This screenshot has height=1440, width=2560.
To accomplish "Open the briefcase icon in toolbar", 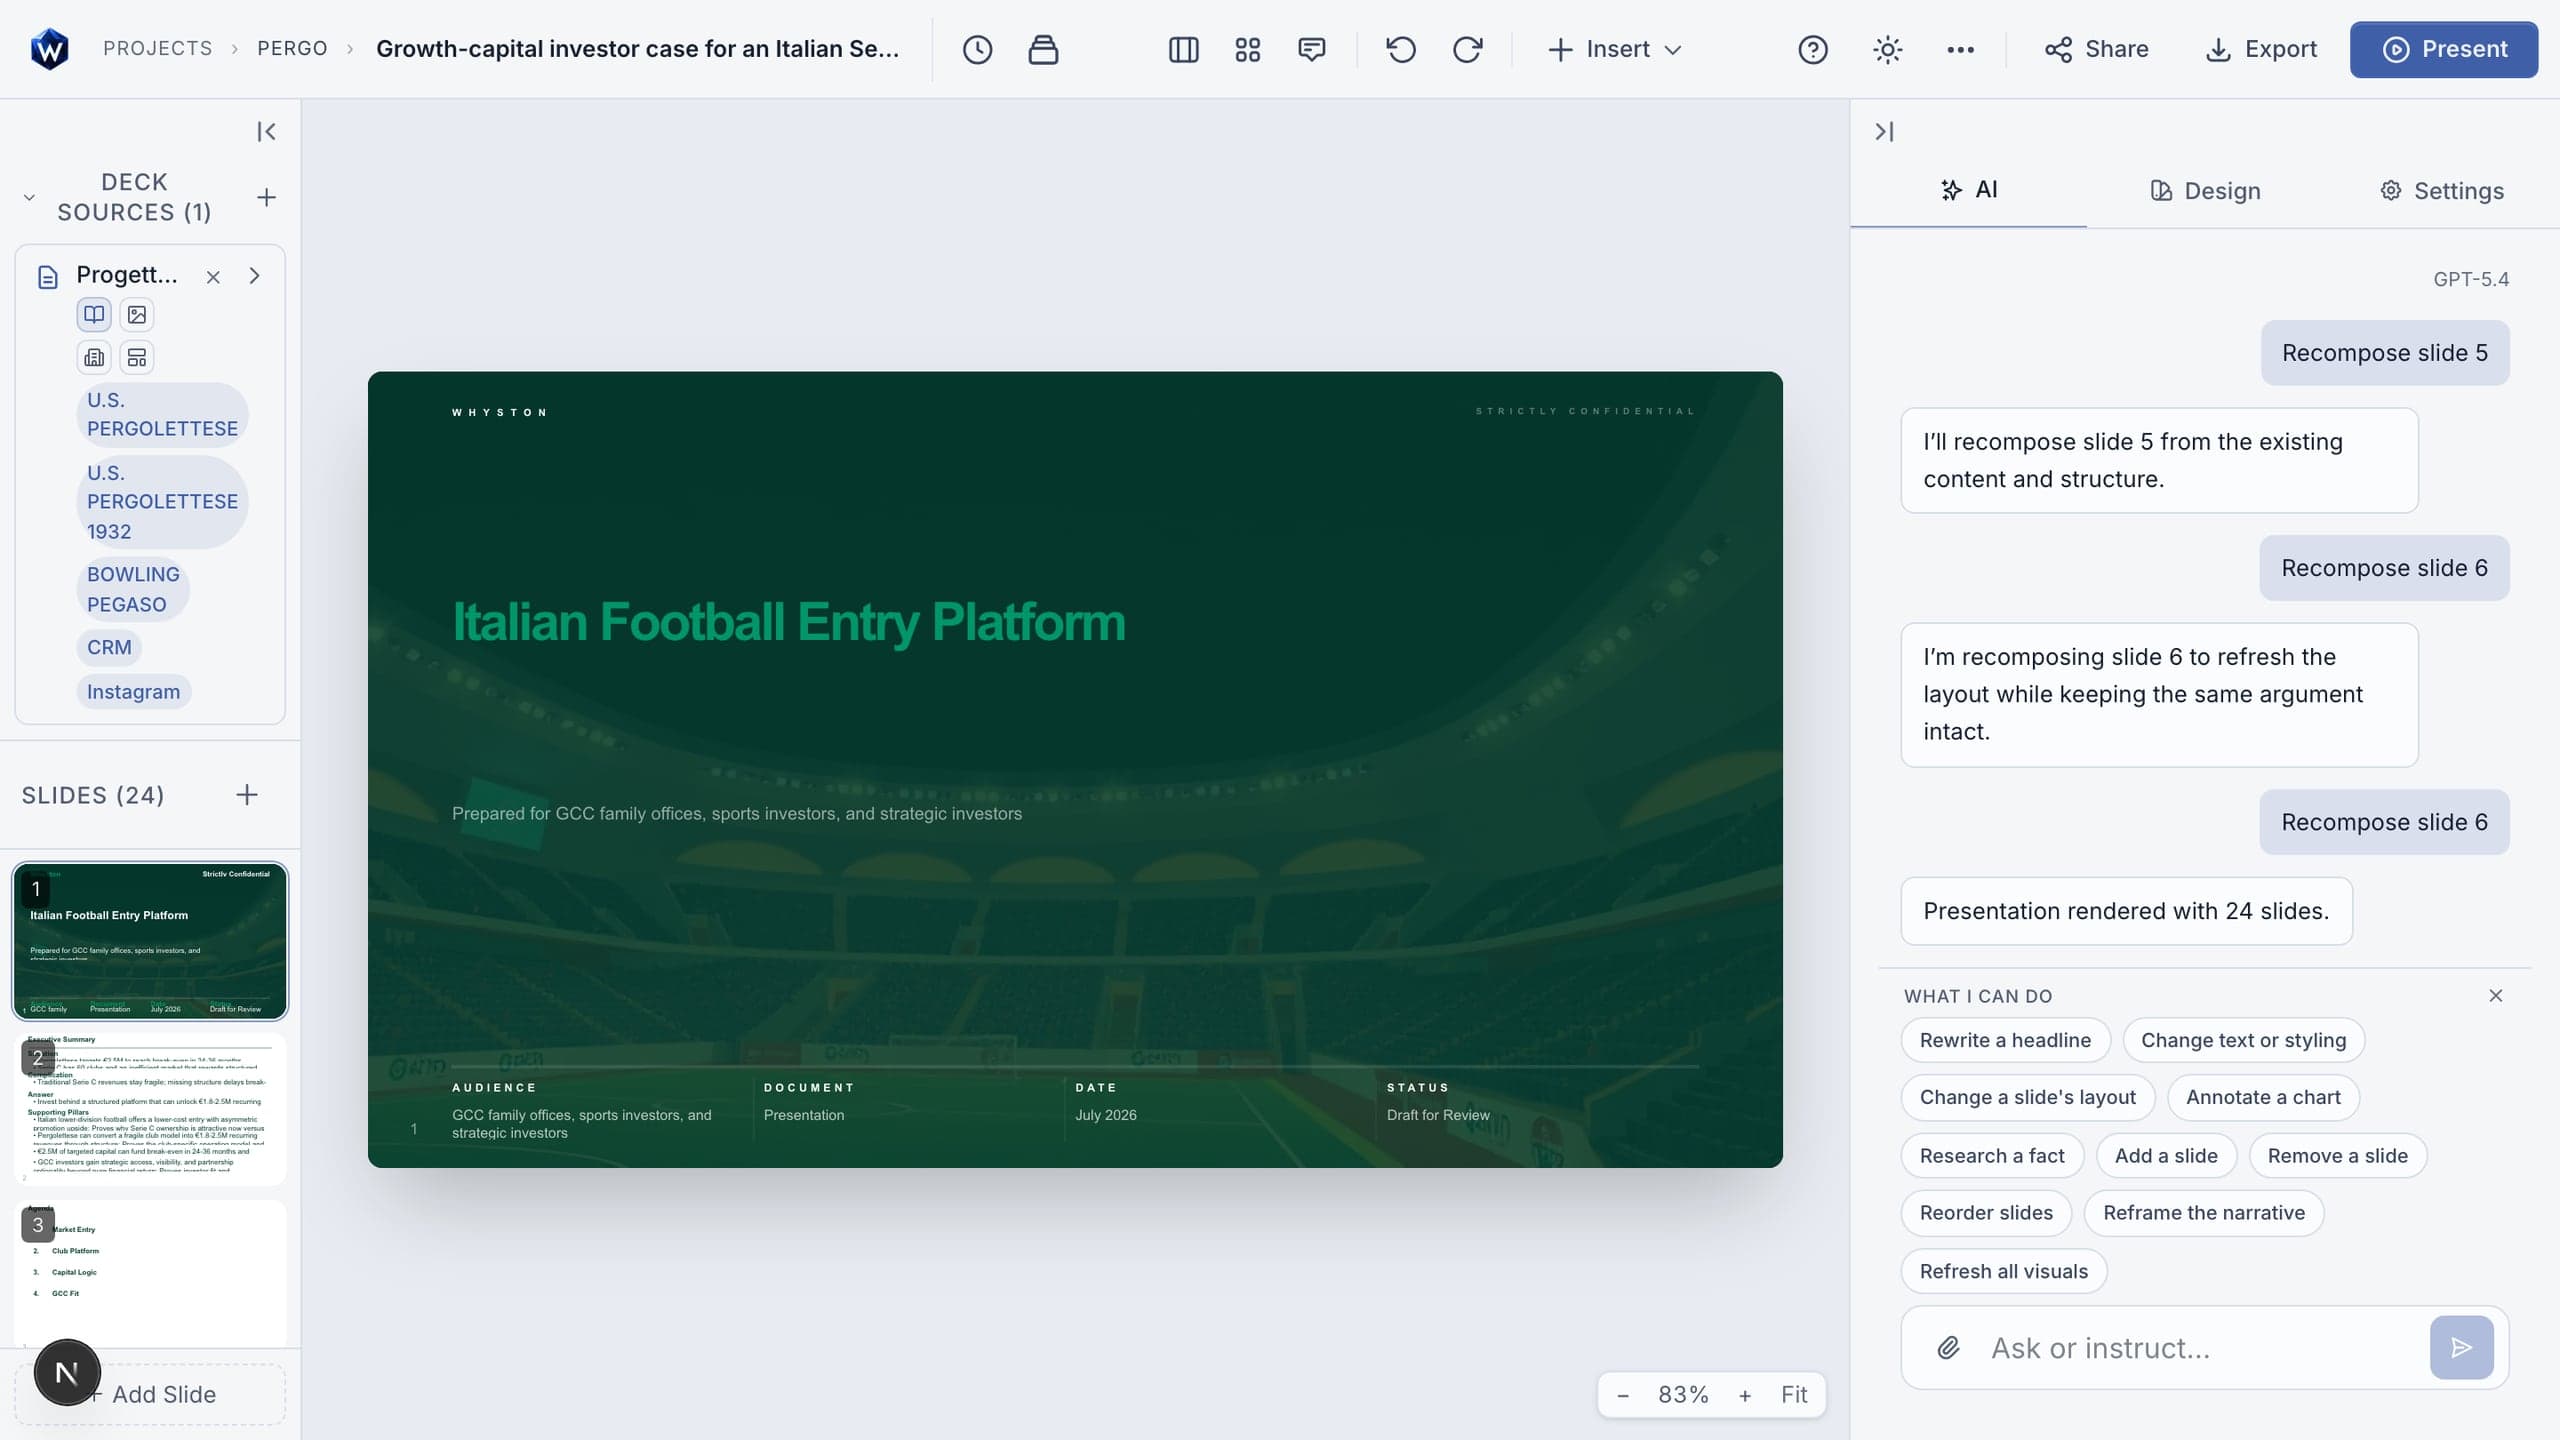I will pos(1043,49).
